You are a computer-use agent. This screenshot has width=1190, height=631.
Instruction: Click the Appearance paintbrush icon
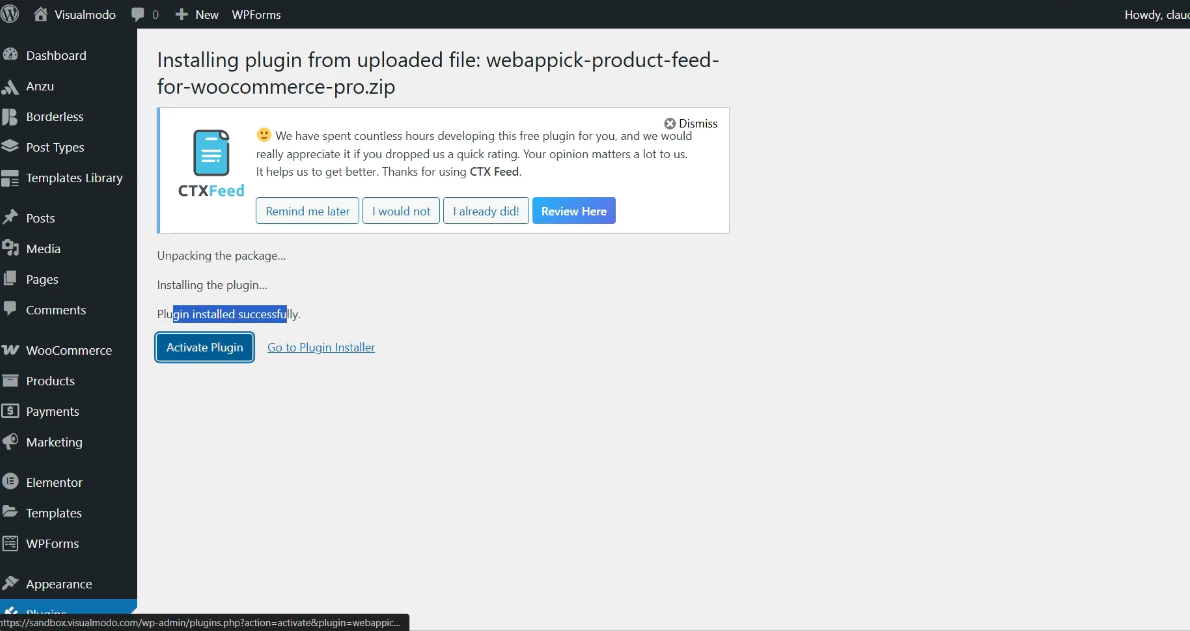tap(10, 584)
